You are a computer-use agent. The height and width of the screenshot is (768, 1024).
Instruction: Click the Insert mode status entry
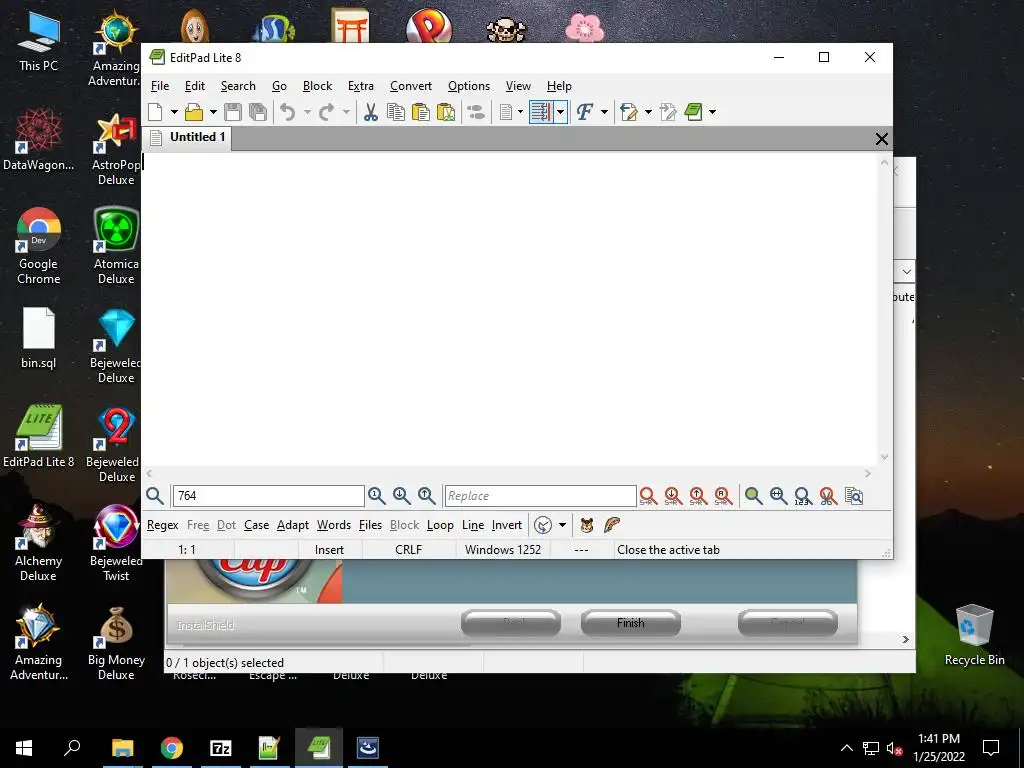pyautogui.click(x=329, y=550)
